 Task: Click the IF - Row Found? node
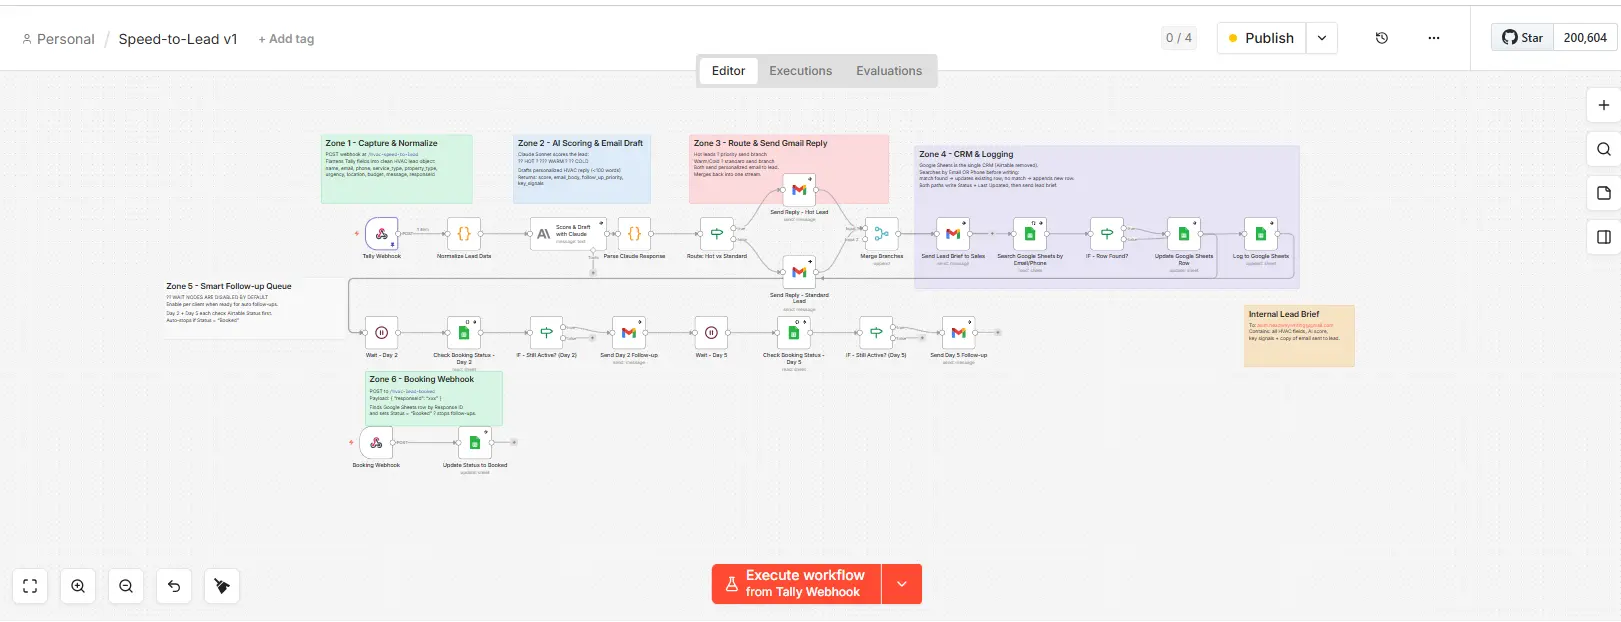click(x=1107, y=234)
